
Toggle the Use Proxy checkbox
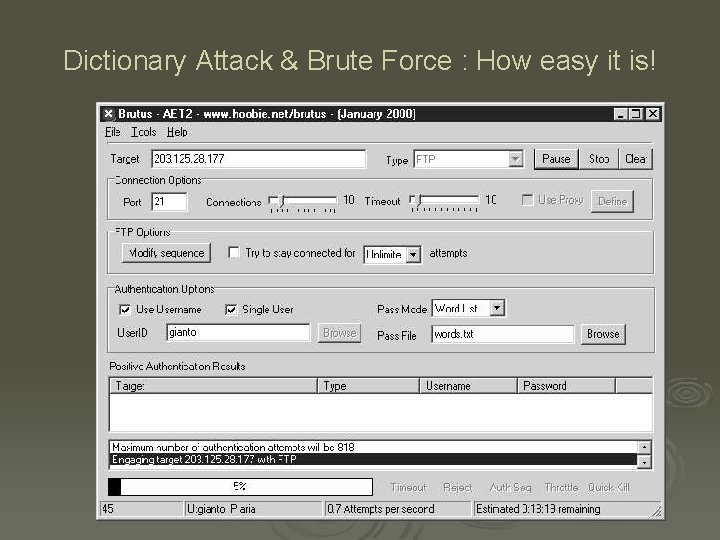(x=528, y=200)
